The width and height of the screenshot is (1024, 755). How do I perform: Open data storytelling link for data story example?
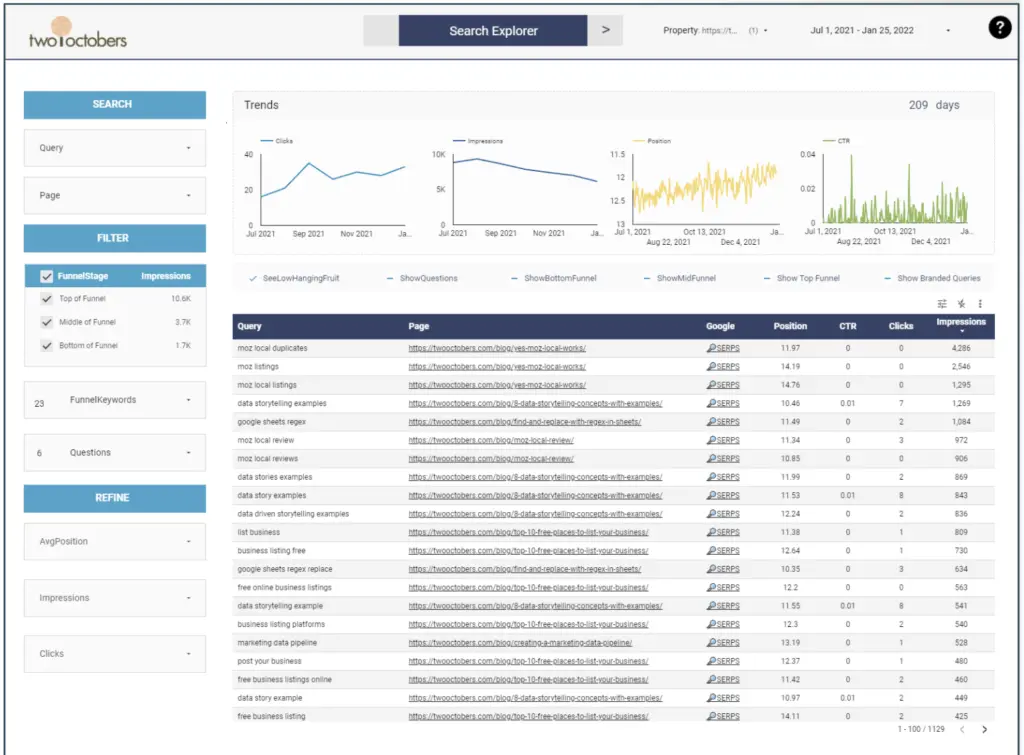click(x=535, y=698)
